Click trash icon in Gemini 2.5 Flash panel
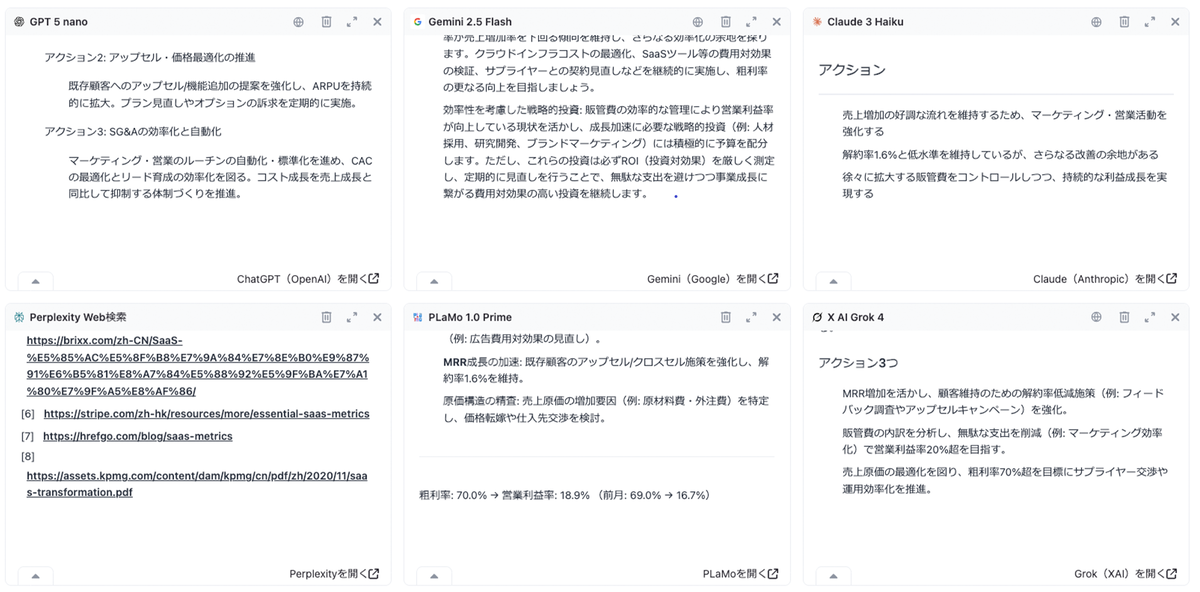Image resolution: width=1200 pixels, height=592 pixels. click(x=726, y=21)
